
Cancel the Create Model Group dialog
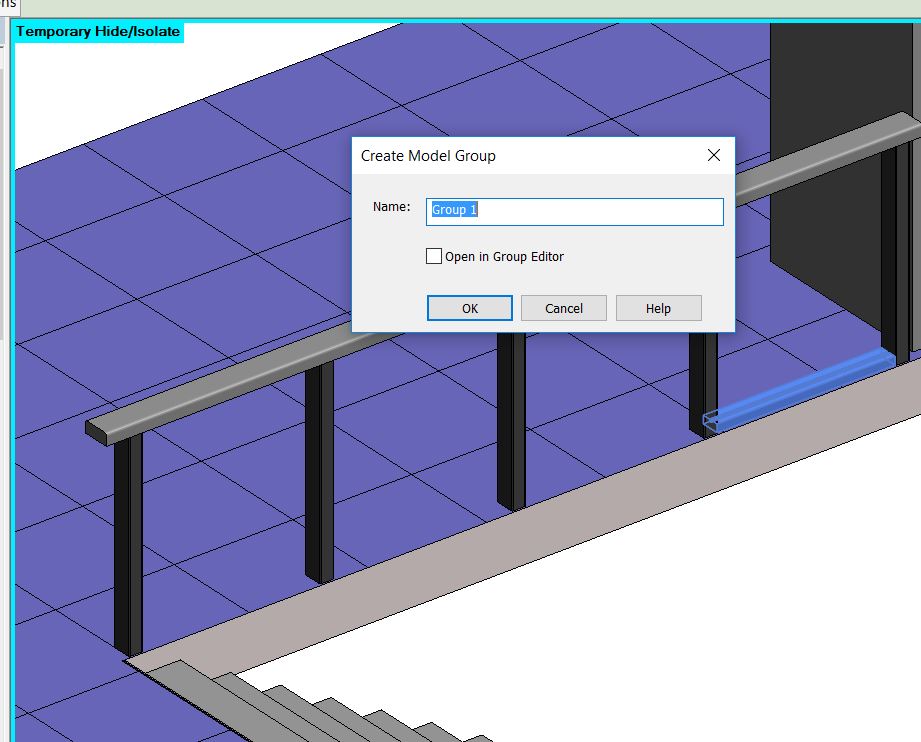click(x=563, y=308)
